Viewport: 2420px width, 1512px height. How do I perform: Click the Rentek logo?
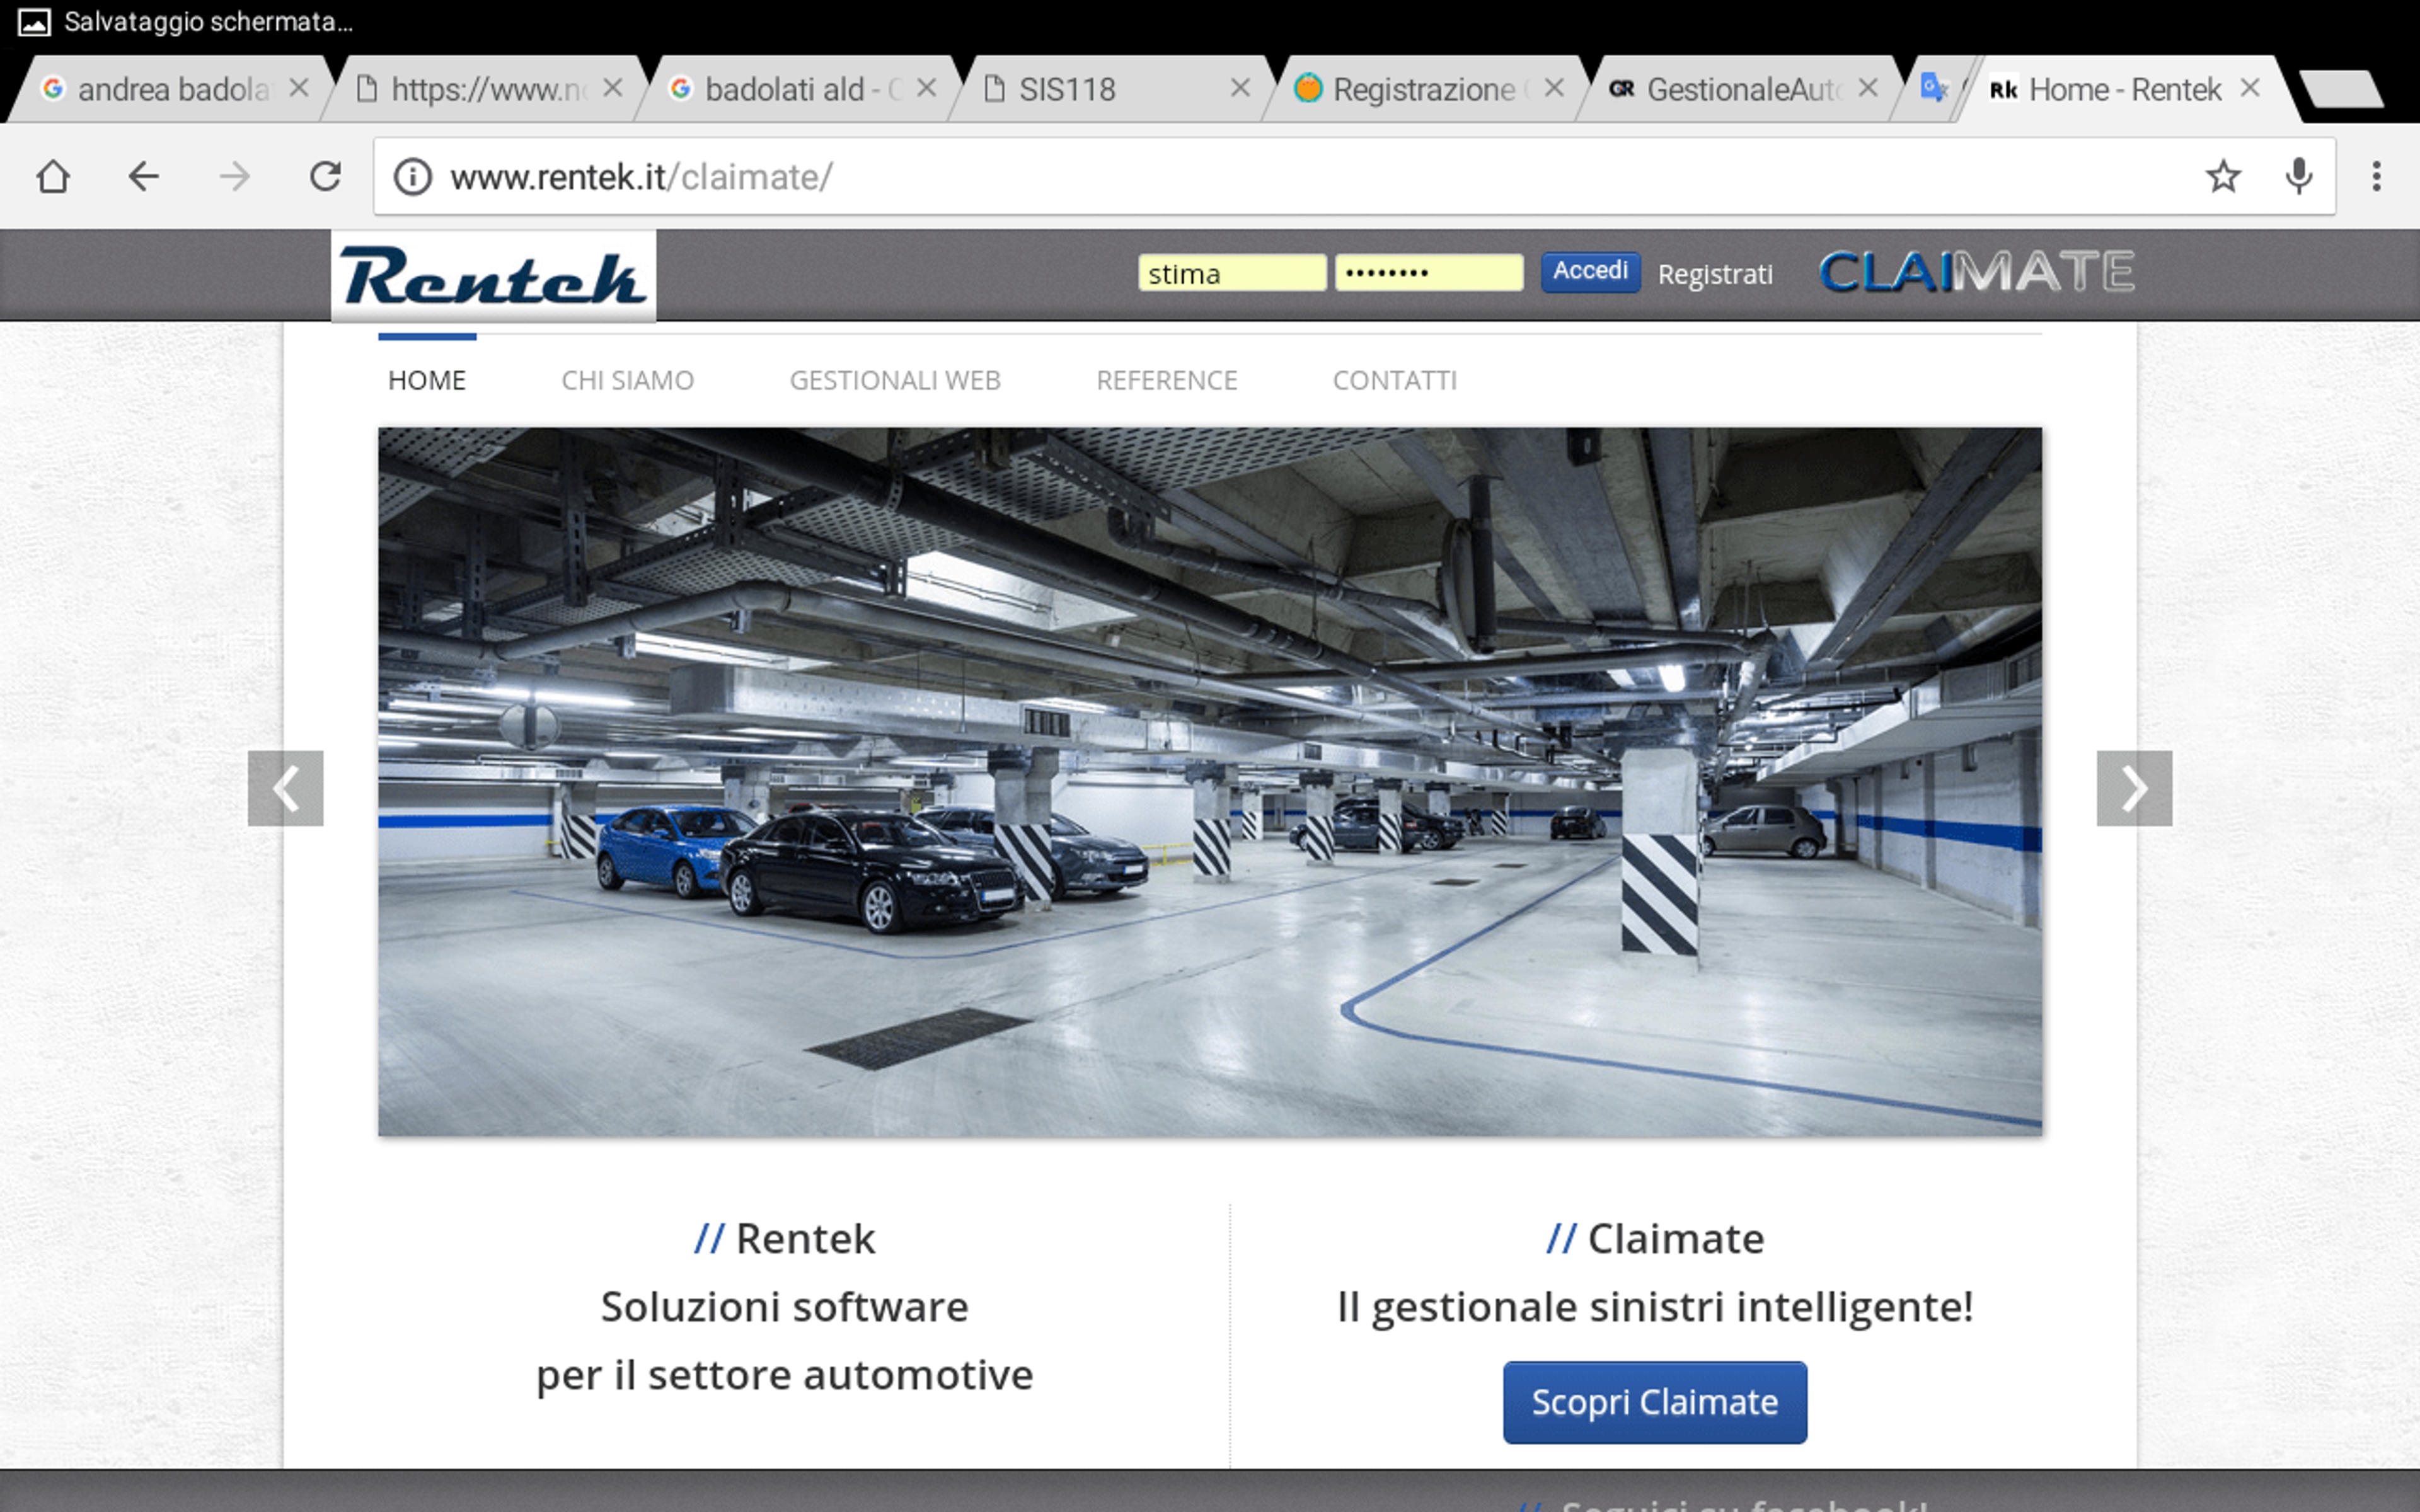494,277
